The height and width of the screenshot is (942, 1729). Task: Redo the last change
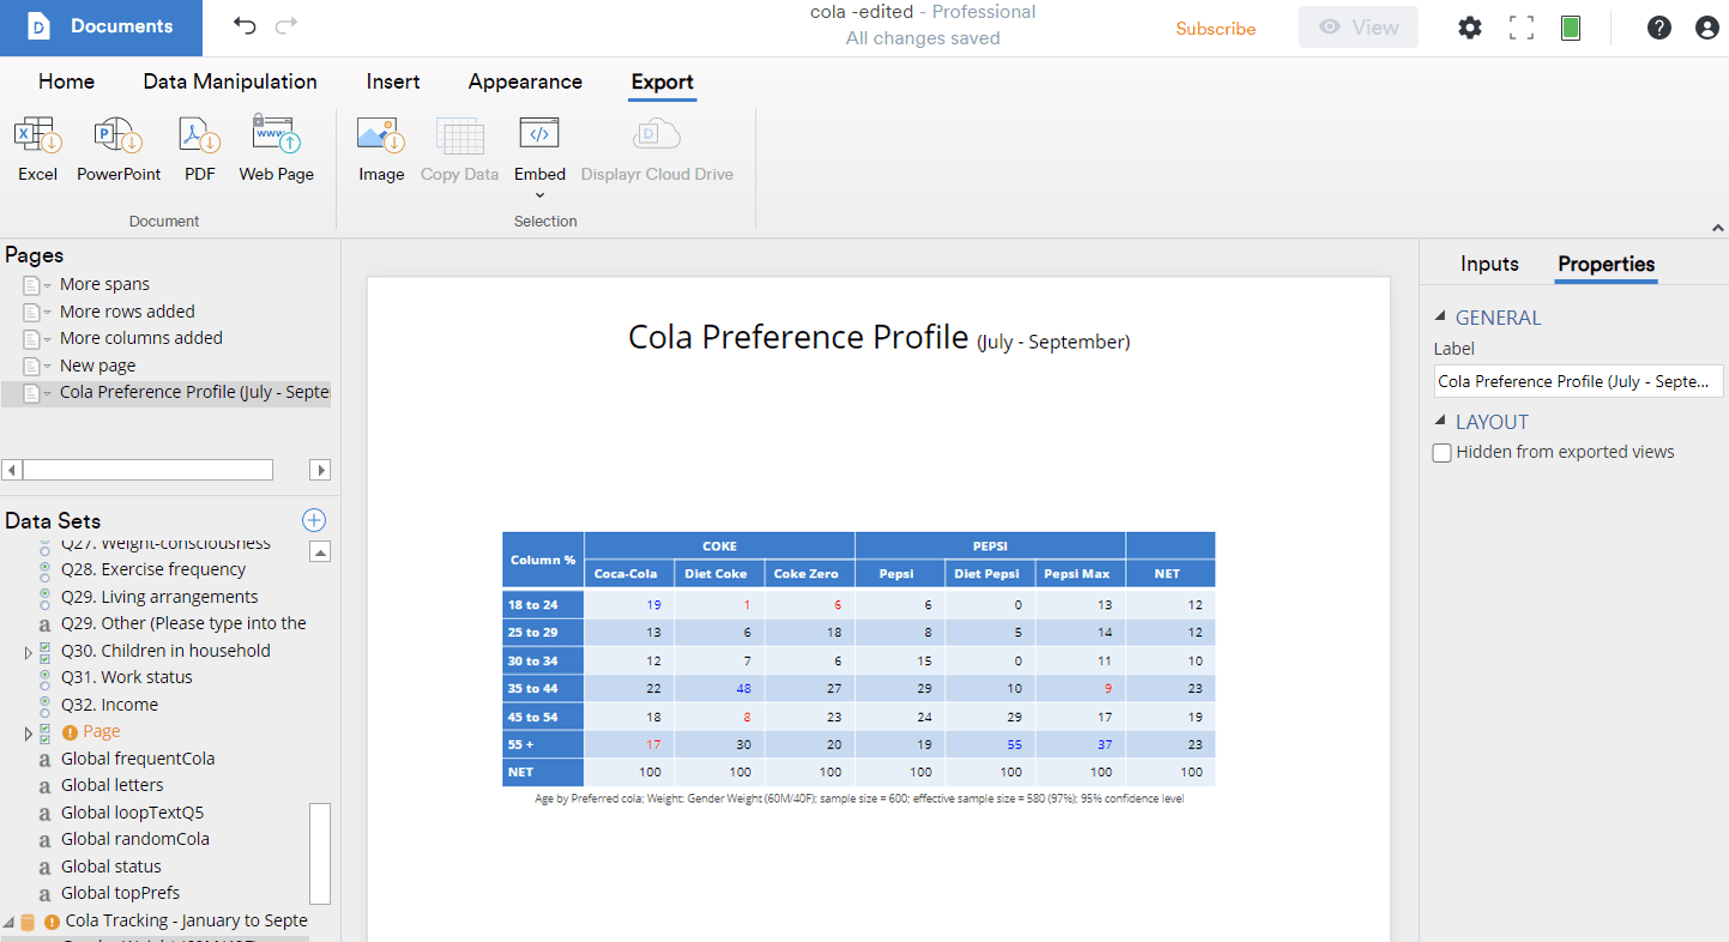(x=286, y=26)
